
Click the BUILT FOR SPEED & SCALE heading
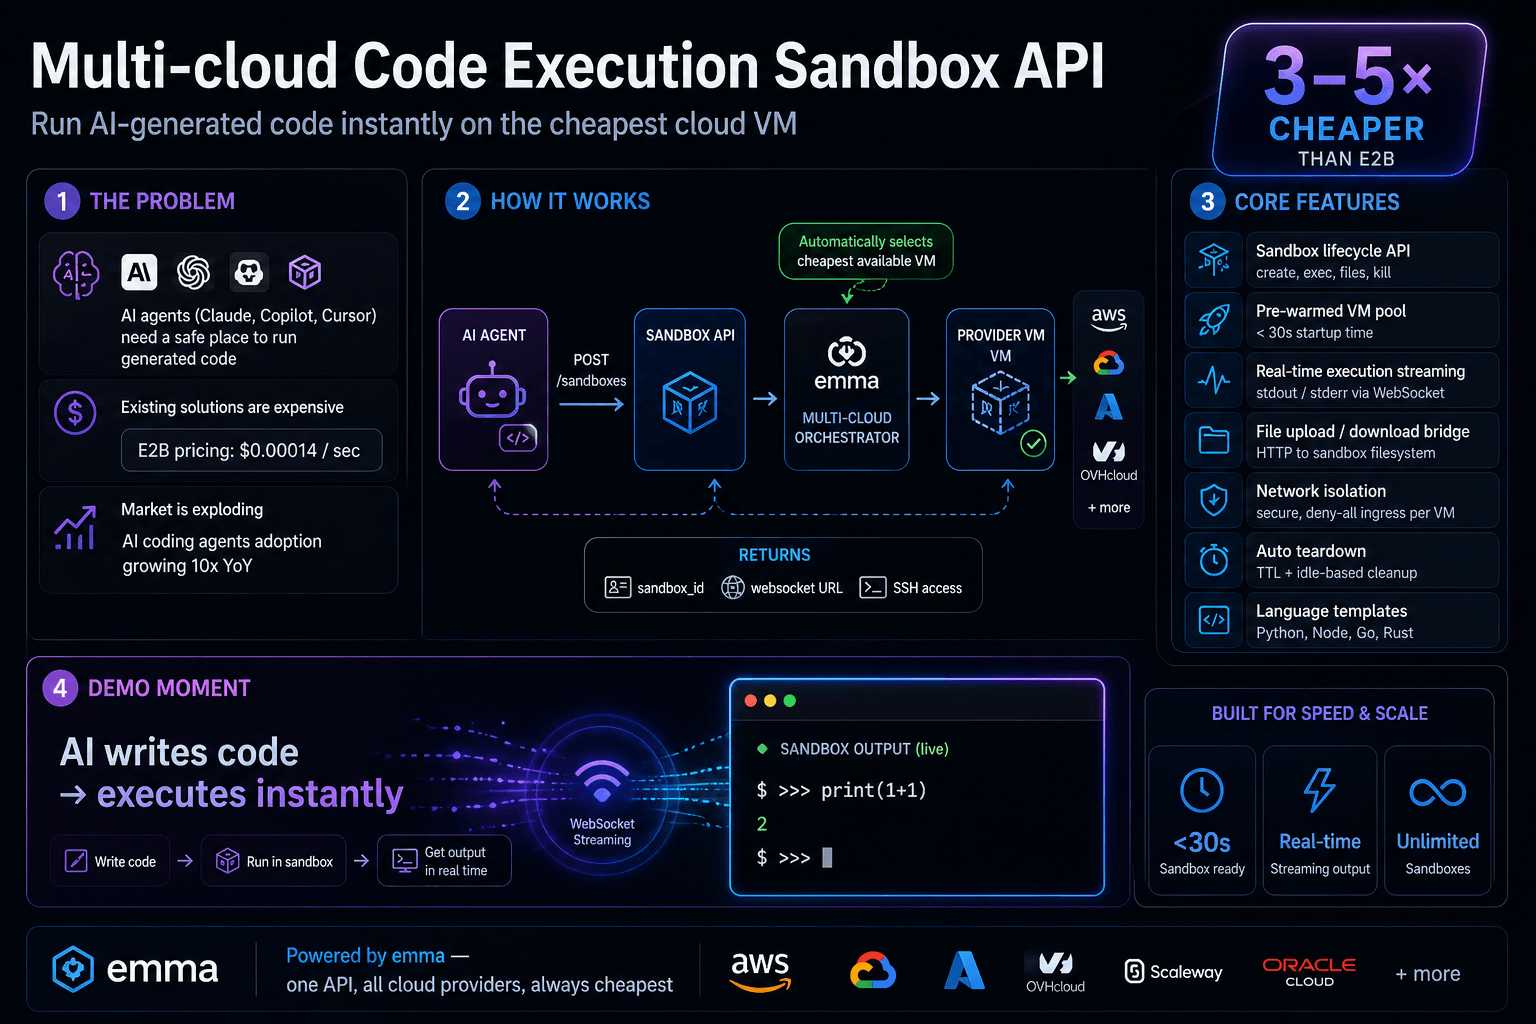pos(1320,713)
